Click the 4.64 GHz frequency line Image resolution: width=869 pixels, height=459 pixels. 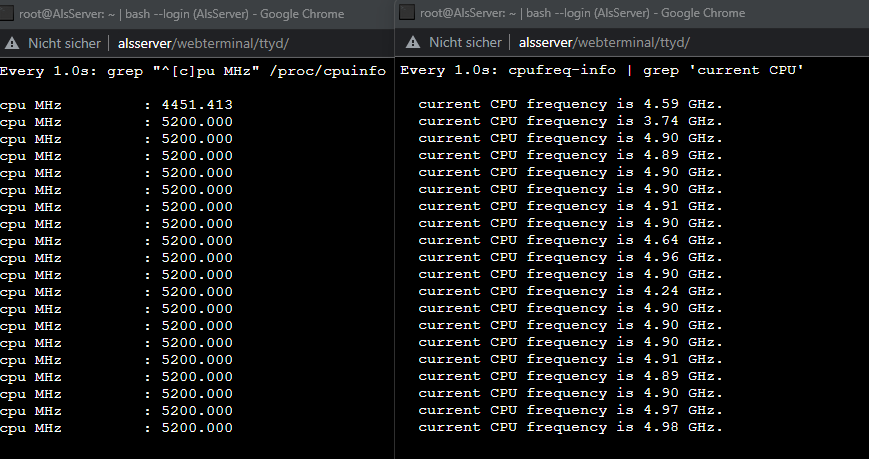click(571, 240)
